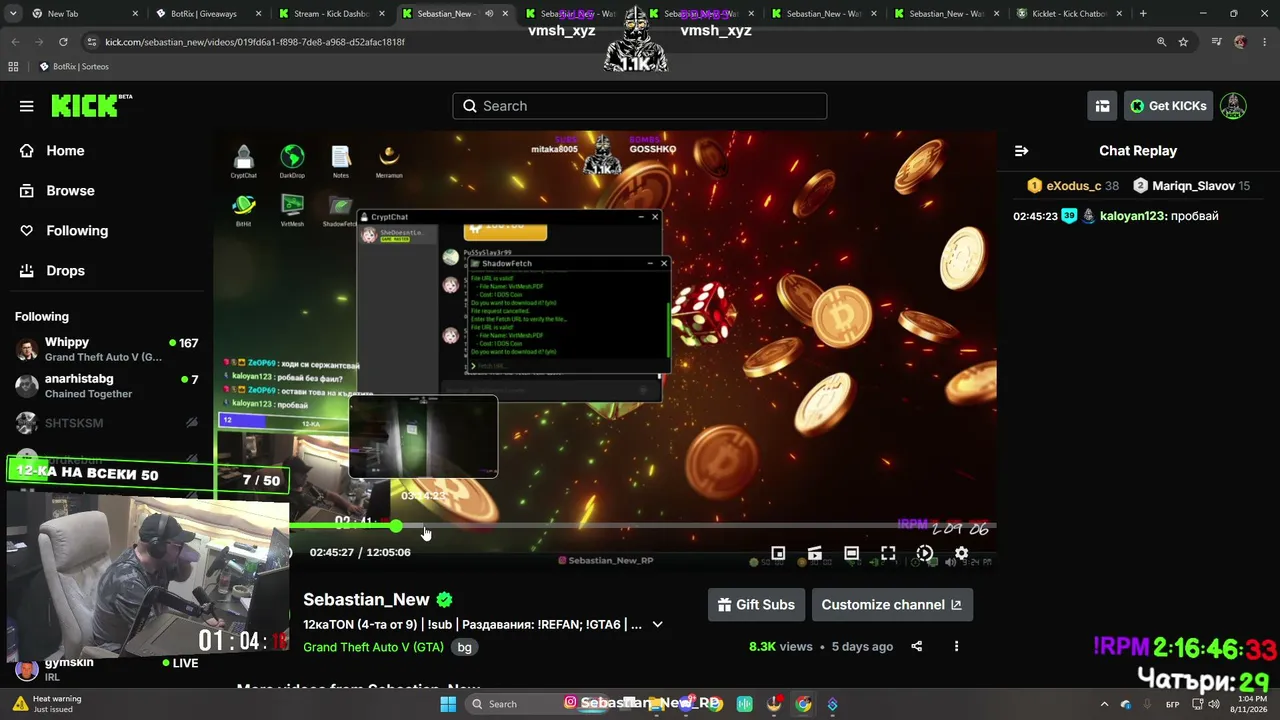
Task: Click Customize channel button
Action: 891,605
